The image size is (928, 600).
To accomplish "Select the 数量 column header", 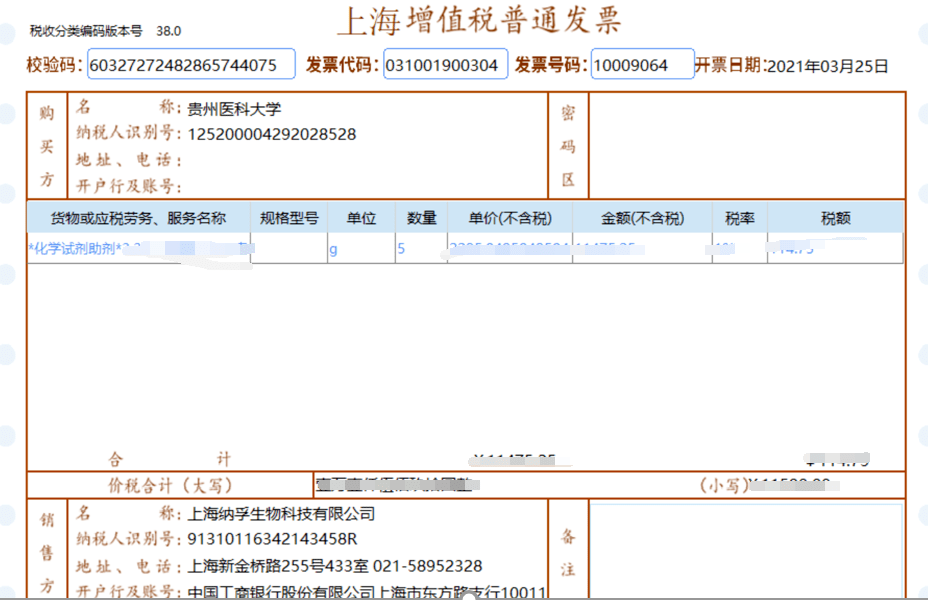I will click(422, 218).
